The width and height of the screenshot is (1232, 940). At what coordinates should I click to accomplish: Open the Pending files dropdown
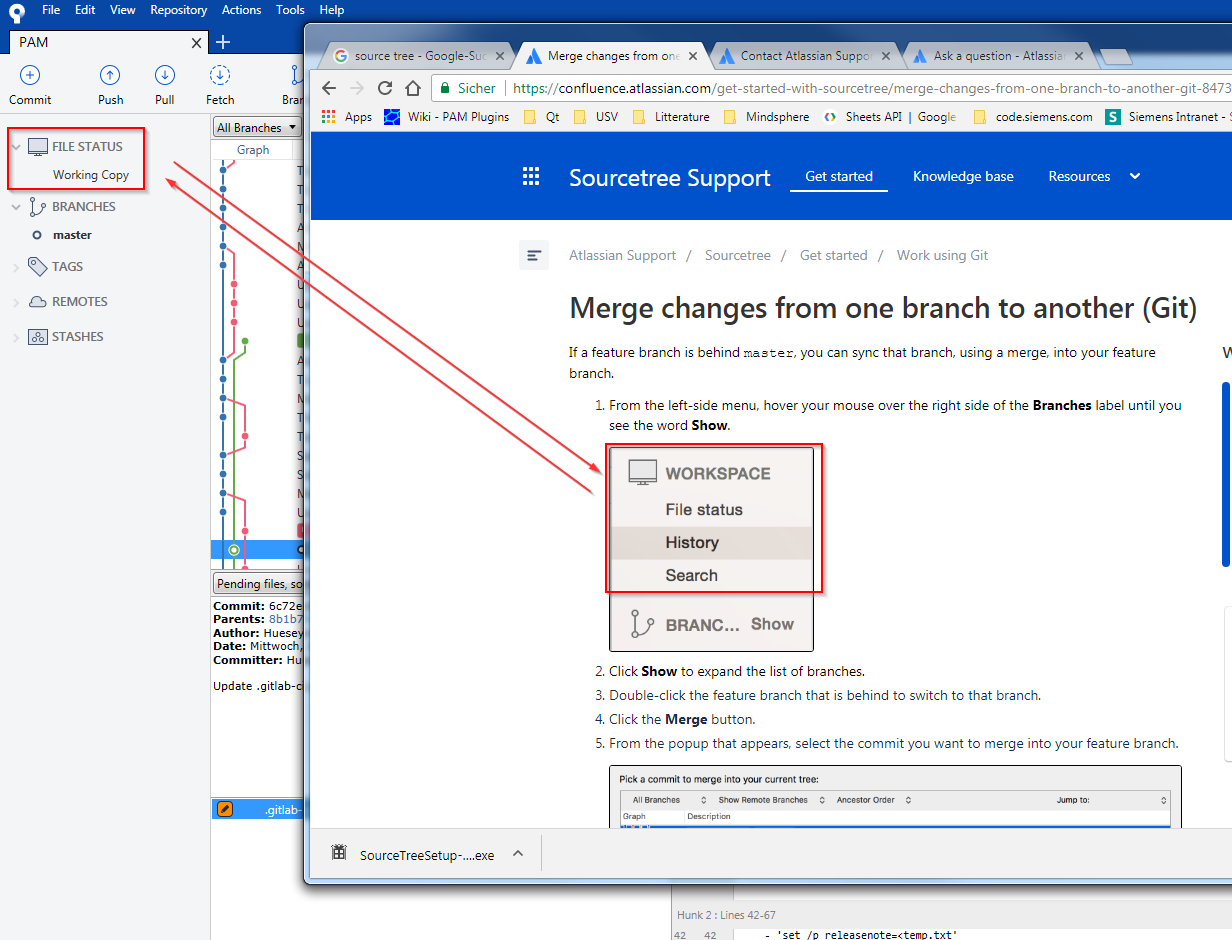[259, 584]
